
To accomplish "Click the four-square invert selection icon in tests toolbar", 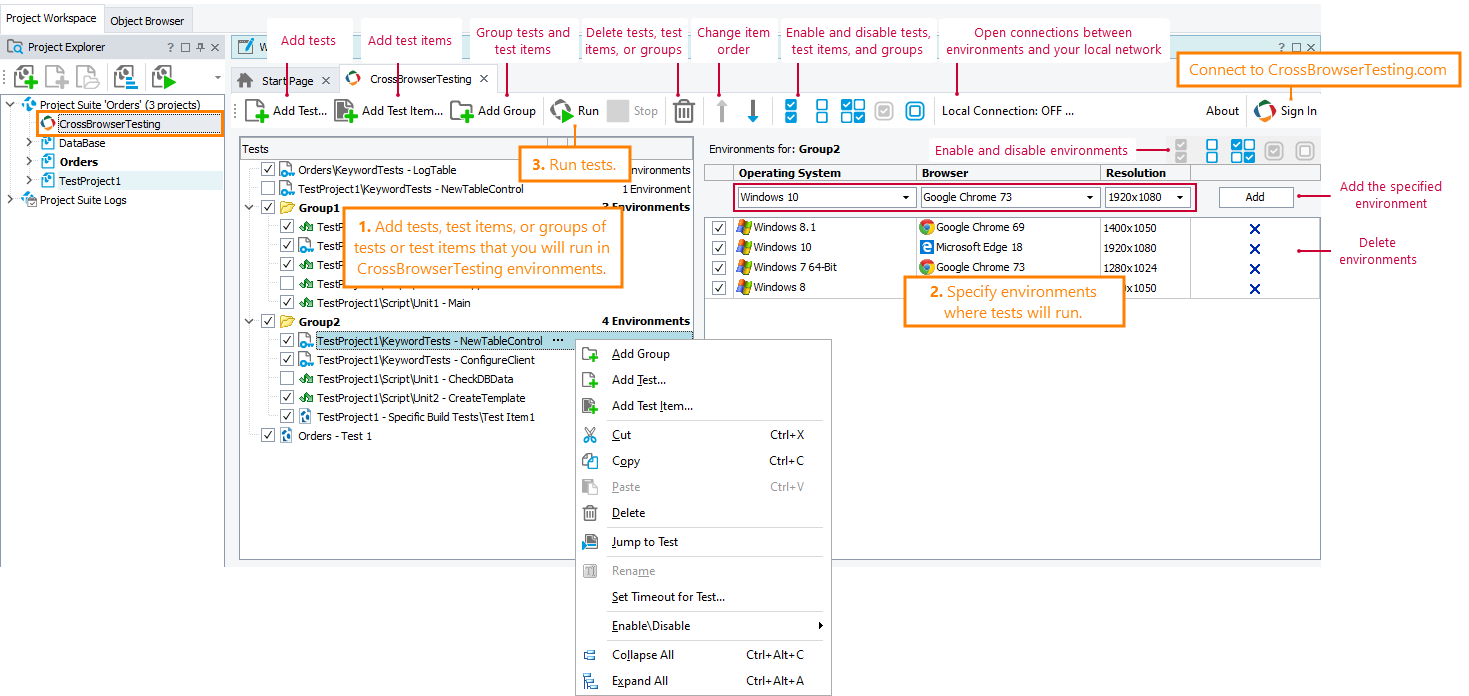I will point(853,111).
